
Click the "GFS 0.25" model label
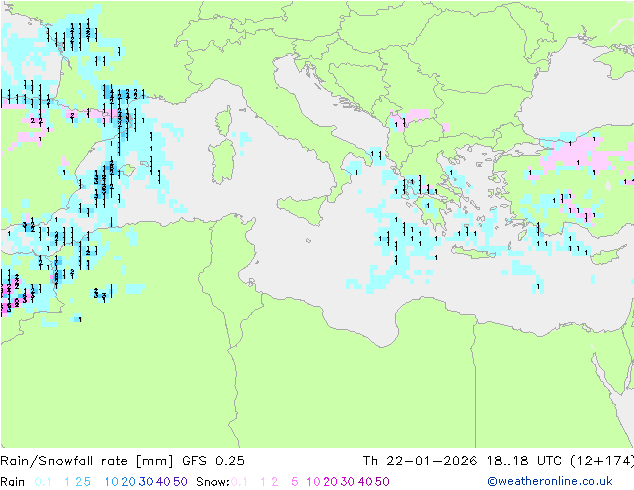pos(213,461)
